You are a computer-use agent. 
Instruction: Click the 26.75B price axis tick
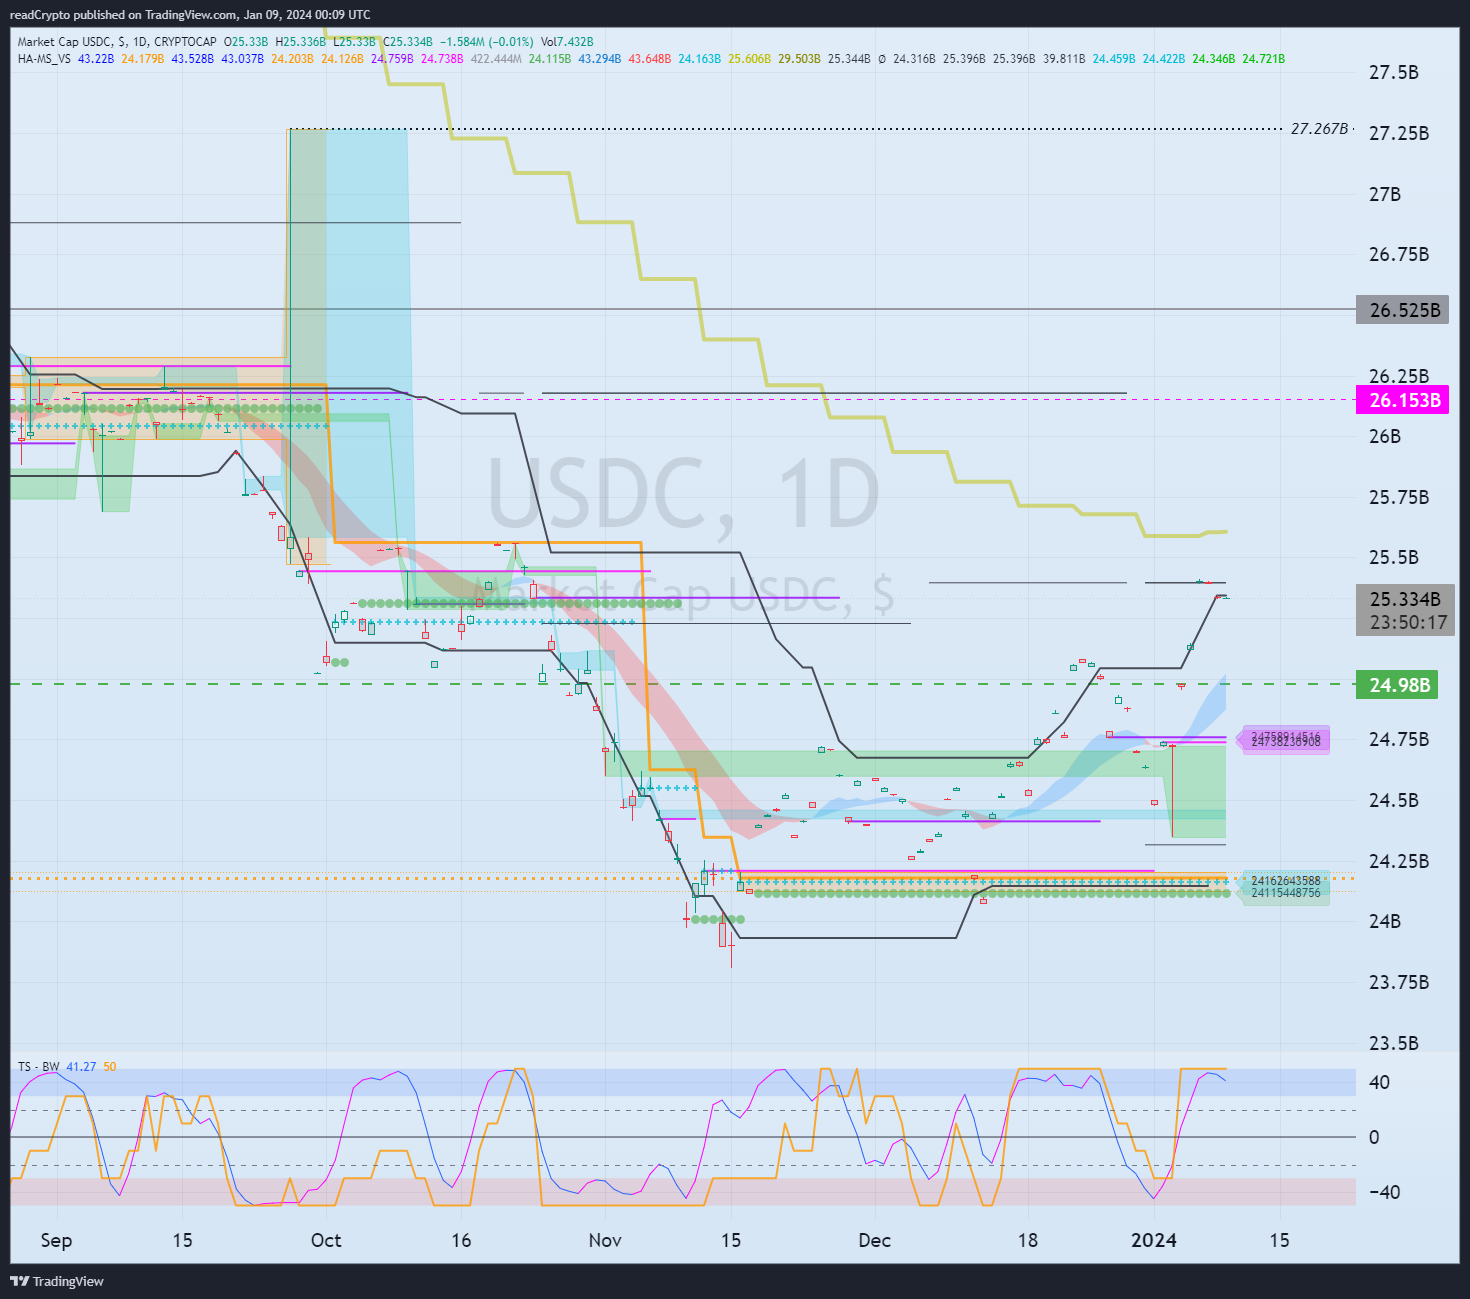1398,254
